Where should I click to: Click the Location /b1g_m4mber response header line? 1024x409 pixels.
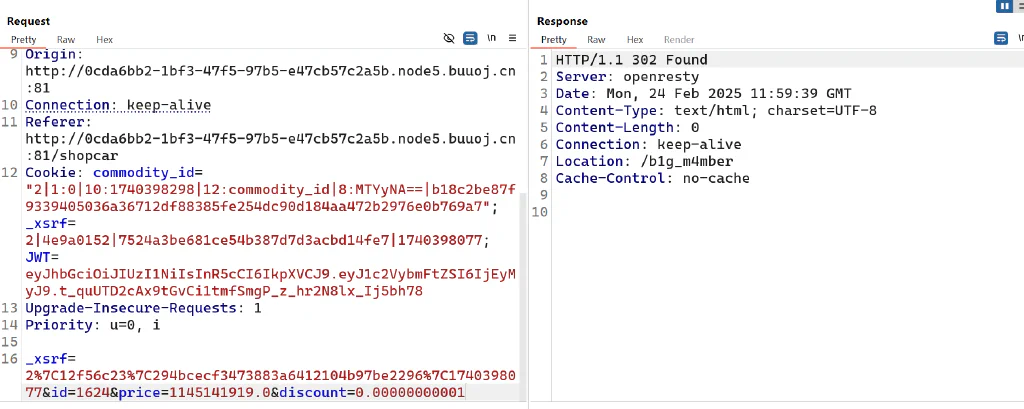(x=645, y=161)
